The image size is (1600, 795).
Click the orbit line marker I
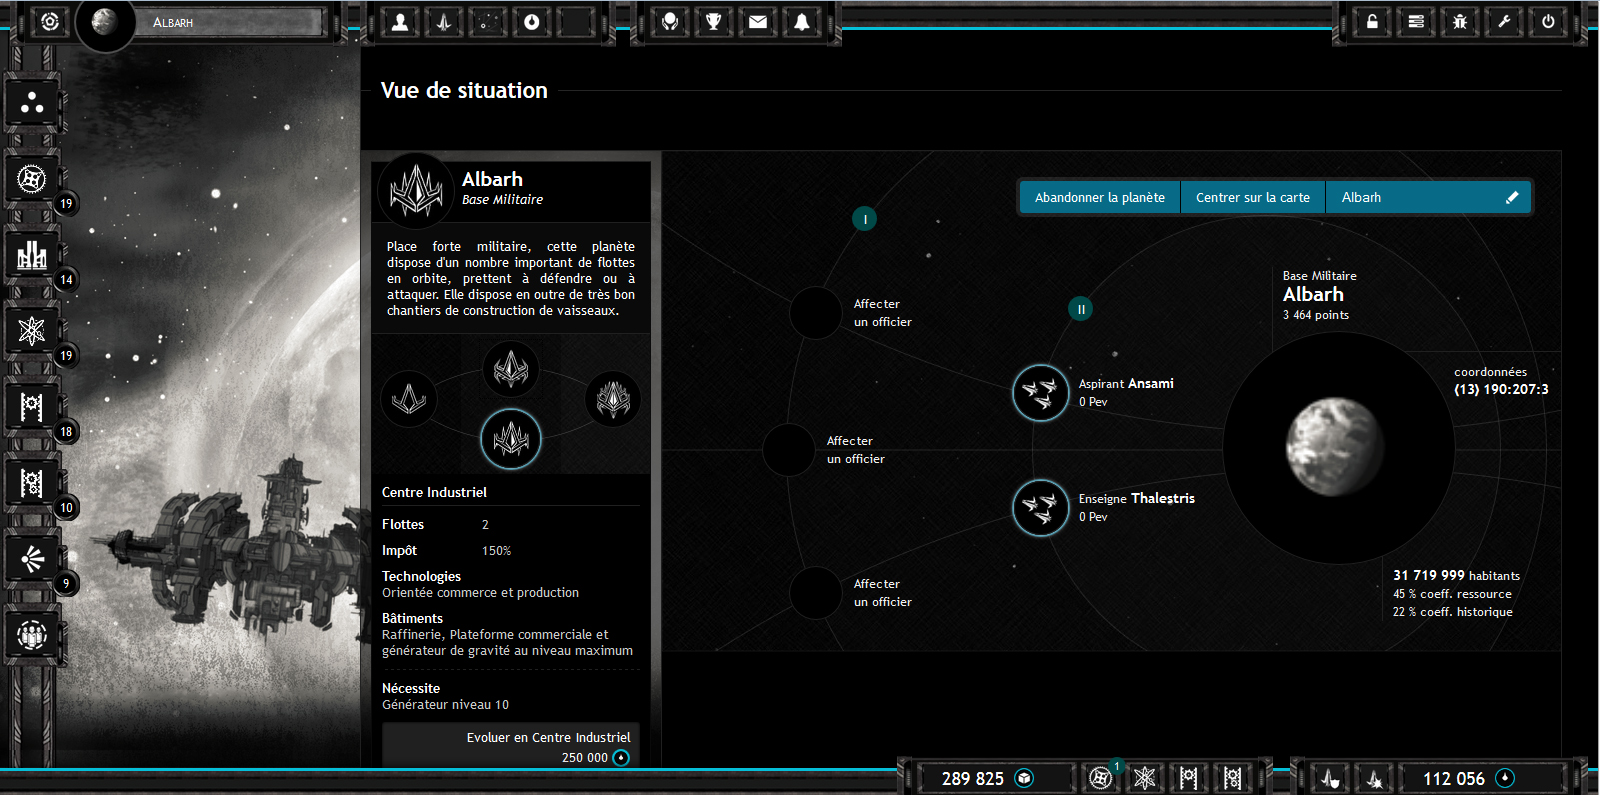[x=865, y=219]
